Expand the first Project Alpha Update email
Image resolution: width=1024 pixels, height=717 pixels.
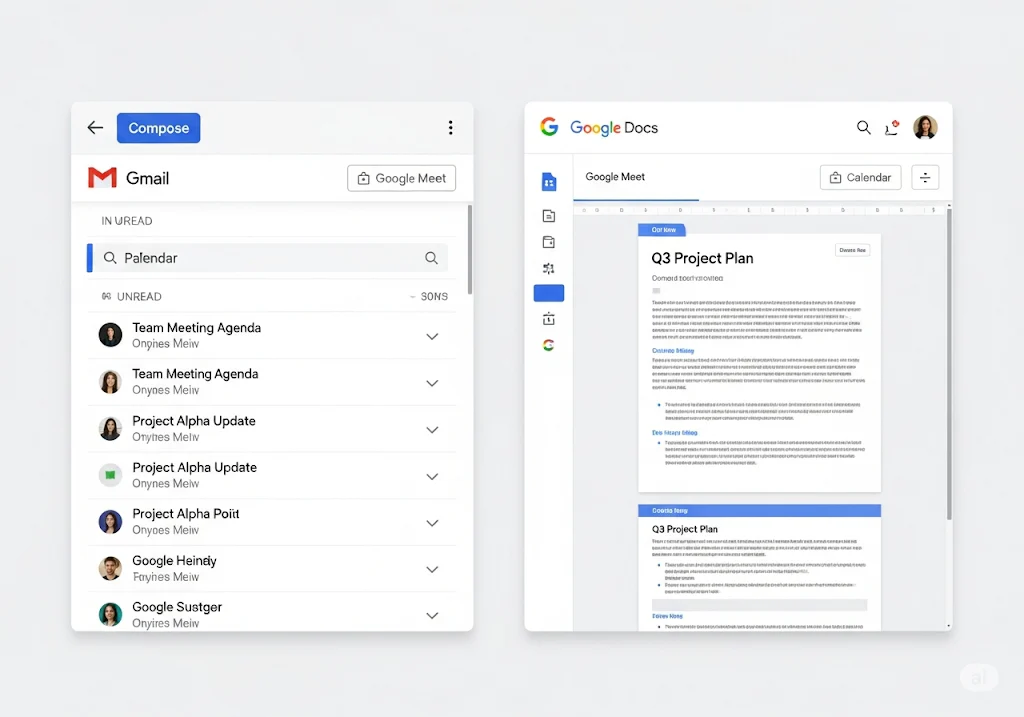(x=432, y=430)
